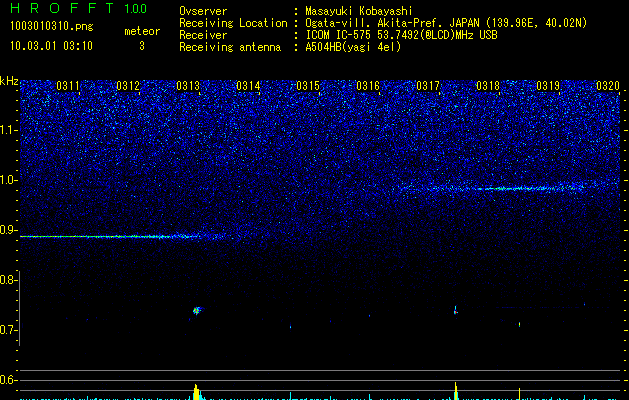
Task: Click the yellow power spike after 0317
Action: click(x=456, y=391)
